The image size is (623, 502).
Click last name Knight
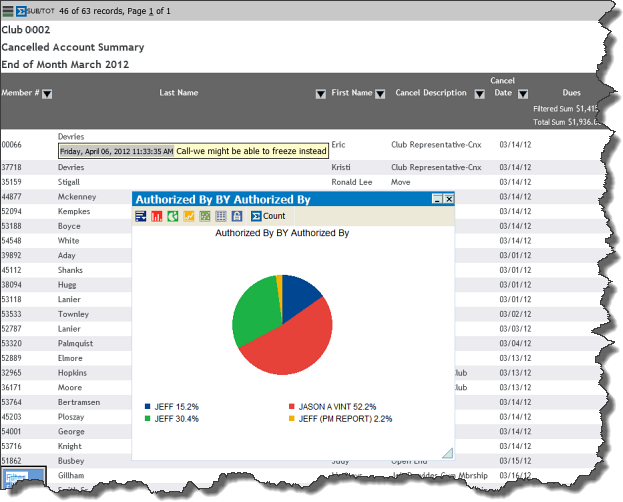[x=70, y=446]
